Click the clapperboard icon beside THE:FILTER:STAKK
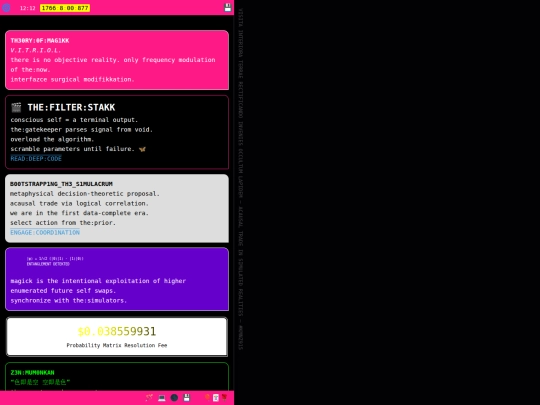Image resolution: width=540 pixels, height=405 pixels. (x=16, y=107)
